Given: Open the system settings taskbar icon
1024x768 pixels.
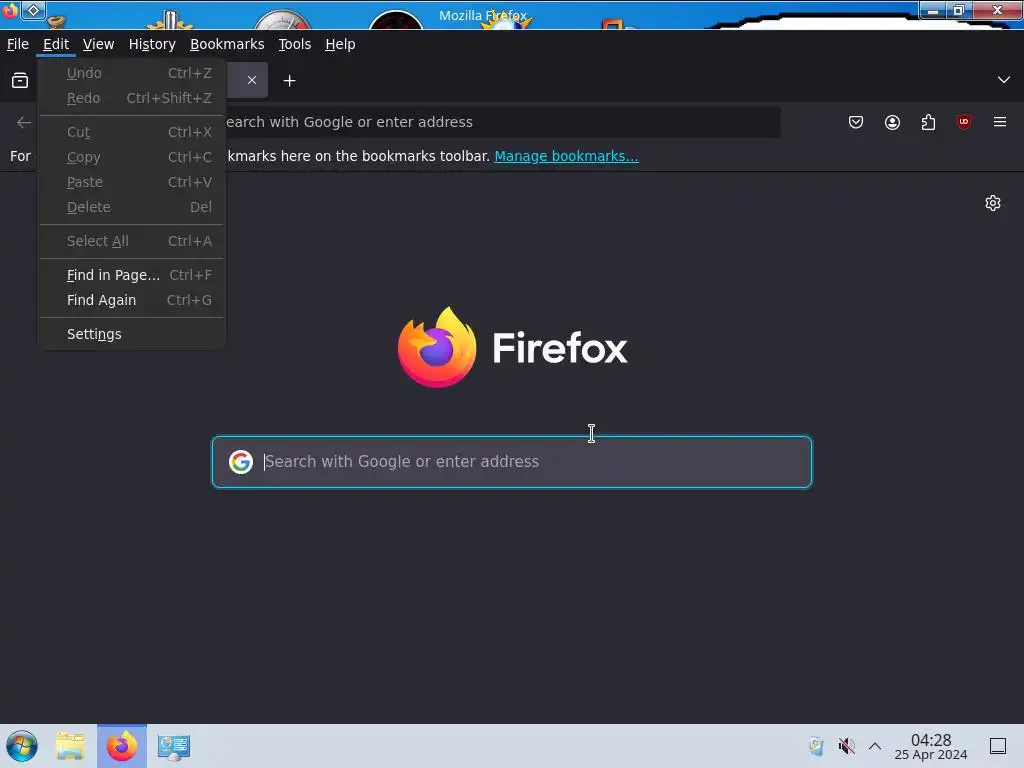Looking at the screenshot, I should [174, 746].
